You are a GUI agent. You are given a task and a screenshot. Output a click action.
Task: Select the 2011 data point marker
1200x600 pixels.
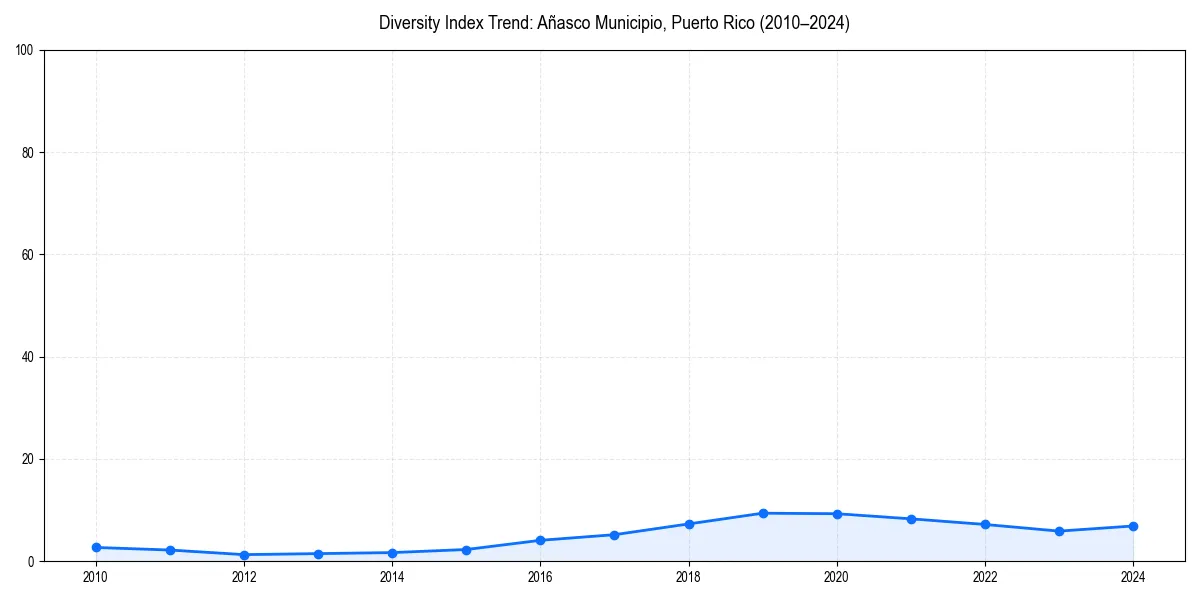[169, 550]
